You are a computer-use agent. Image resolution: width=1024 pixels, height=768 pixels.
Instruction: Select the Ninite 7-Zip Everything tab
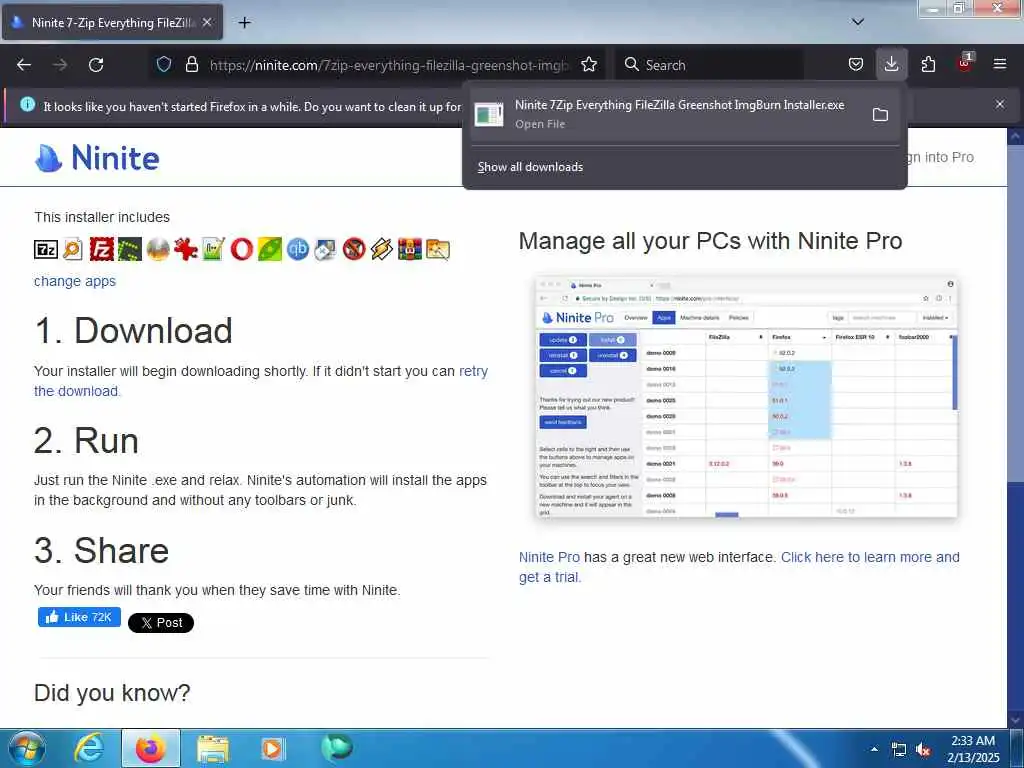[112, 23]
